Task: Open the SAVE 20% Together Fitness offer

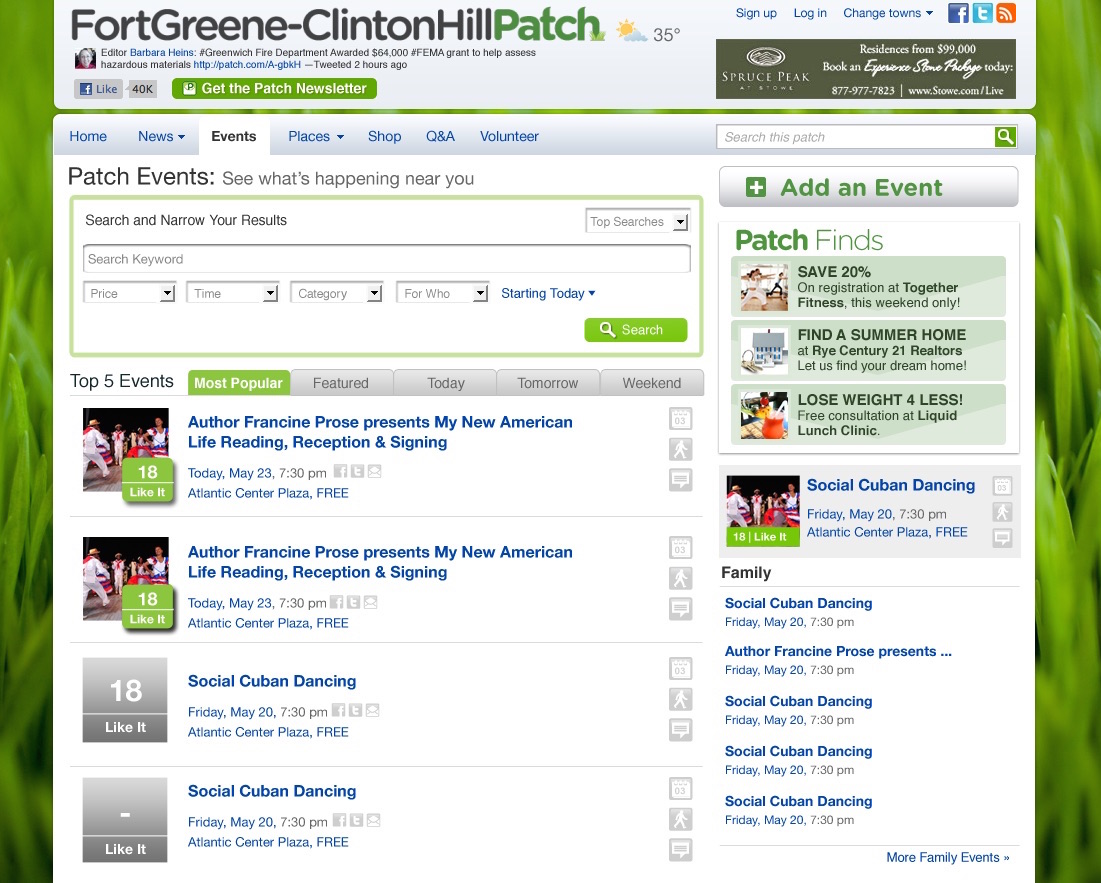Action: pos(869,286)
